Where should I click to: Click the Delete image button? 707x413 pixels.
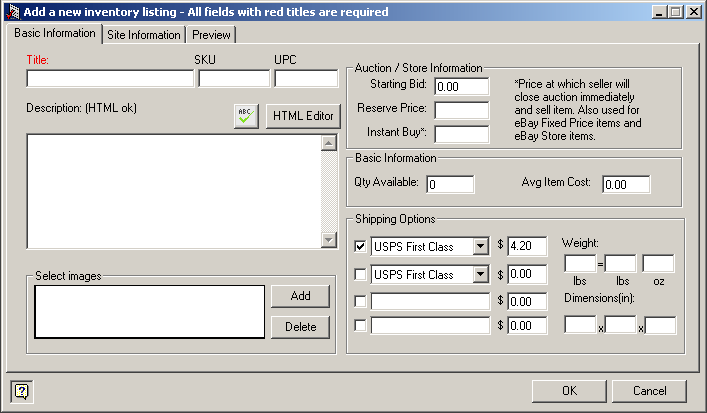[x=300, y=326]
